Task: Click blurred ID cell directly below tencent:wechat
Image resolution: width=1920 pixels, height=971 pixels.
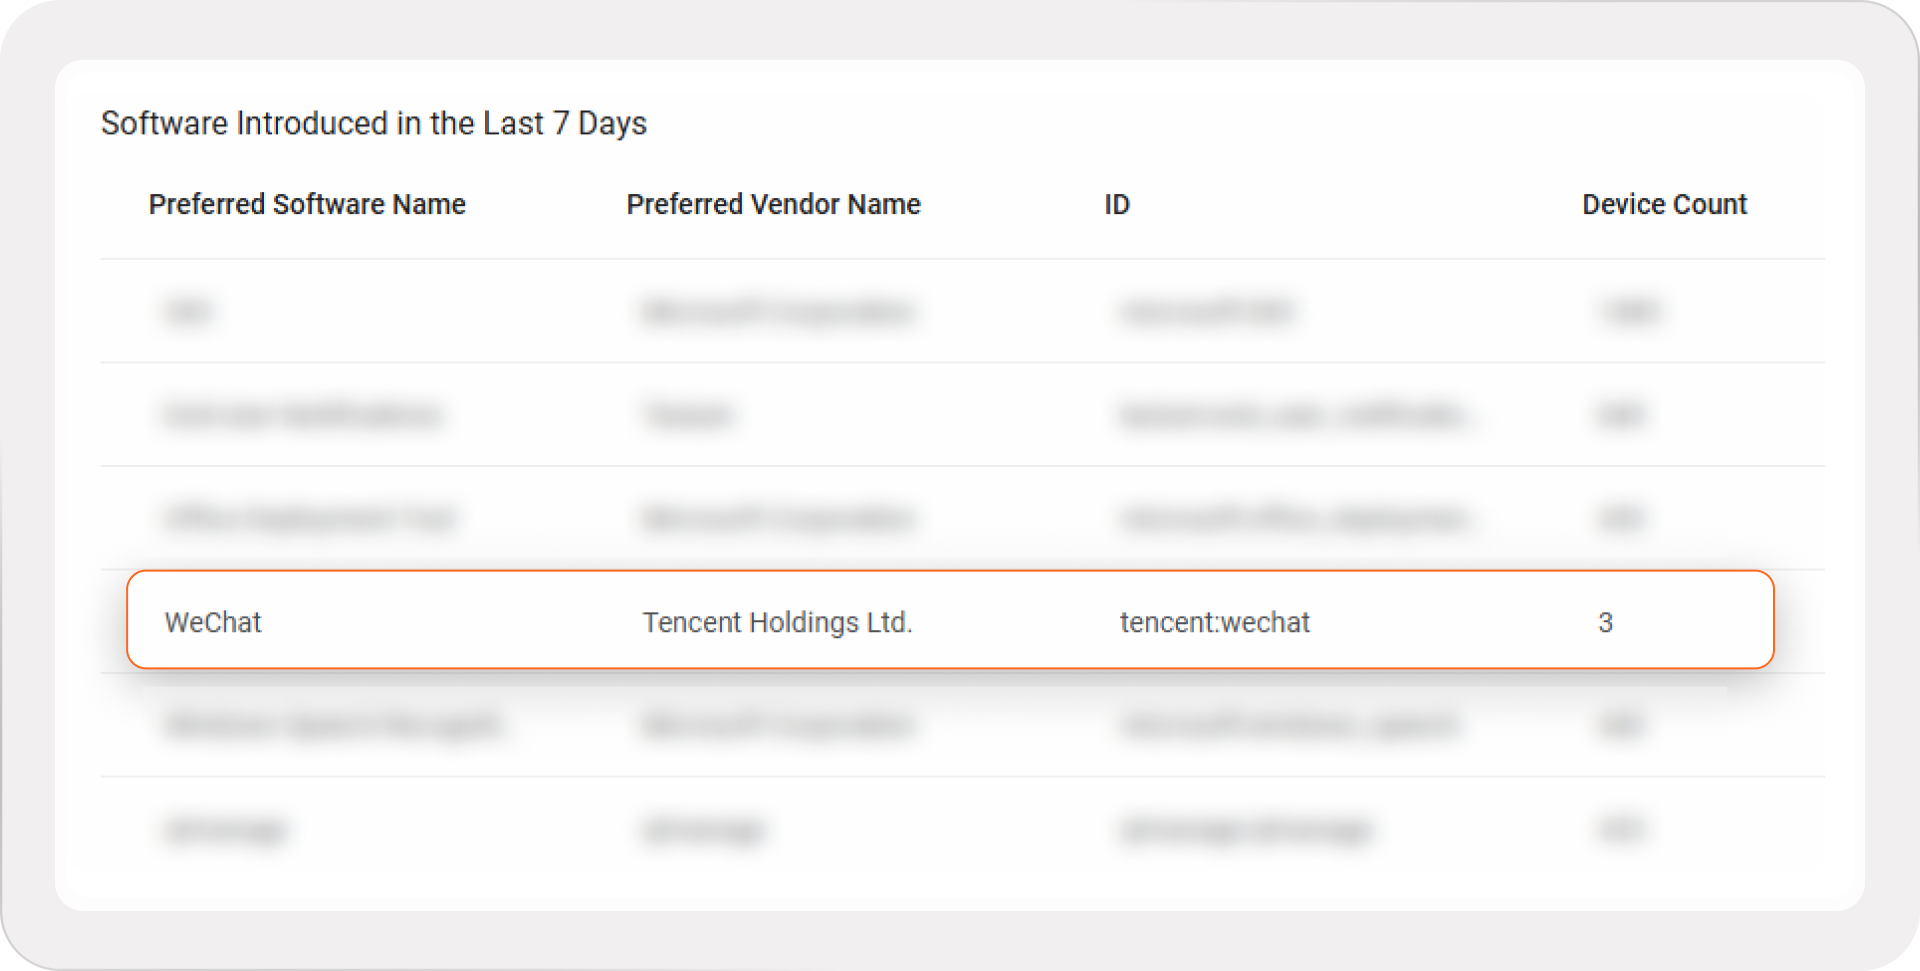Action: pos(1288,725)
